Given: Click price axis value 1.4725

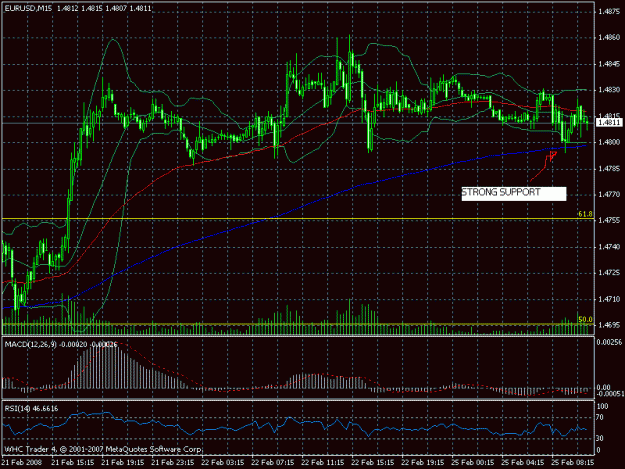Looking at the screenshot, I should [x=609, y=273].
